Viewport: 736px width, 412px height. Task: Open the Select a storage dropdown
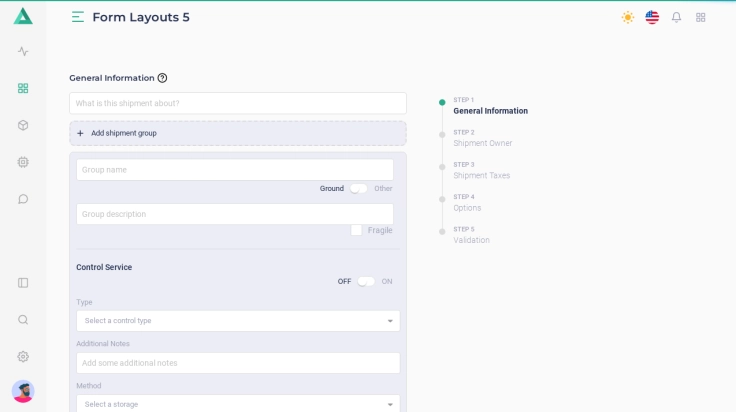point(238,404)
